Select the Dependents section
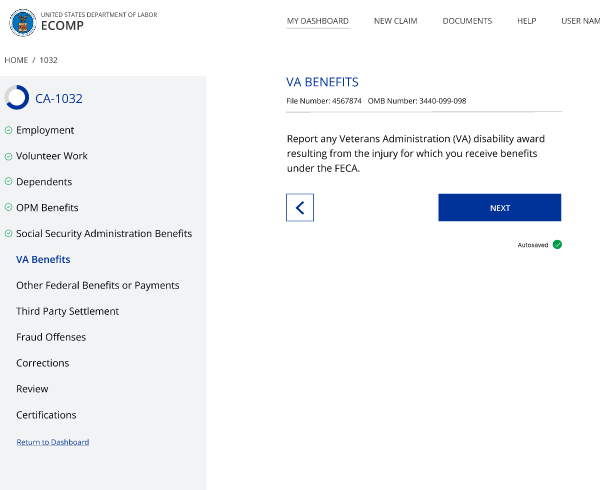This screenshot has width=600, height=490. pos(44,182)
